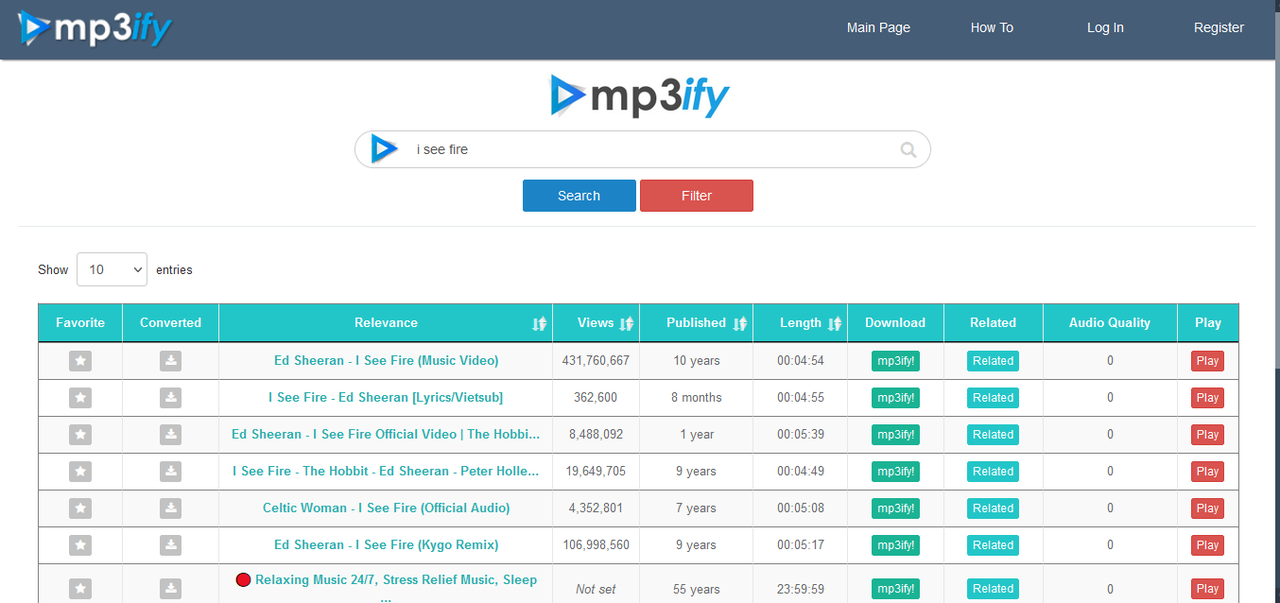Open I See Fire - The Hobbit Peter Holle... link

386,471
